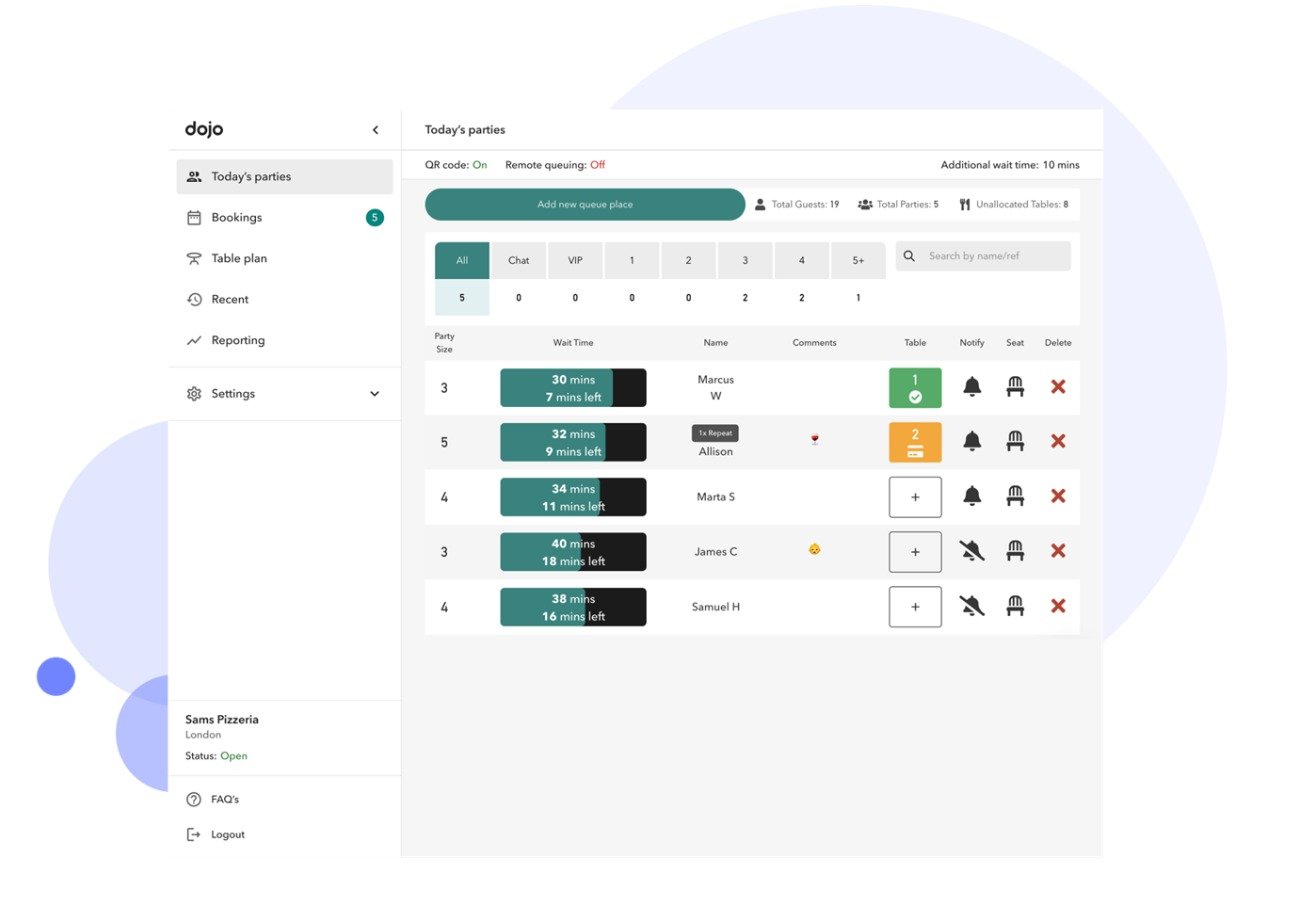Click the wine glass comment icon for Allison
The image size is (1290, 908).
click(814, 440)
